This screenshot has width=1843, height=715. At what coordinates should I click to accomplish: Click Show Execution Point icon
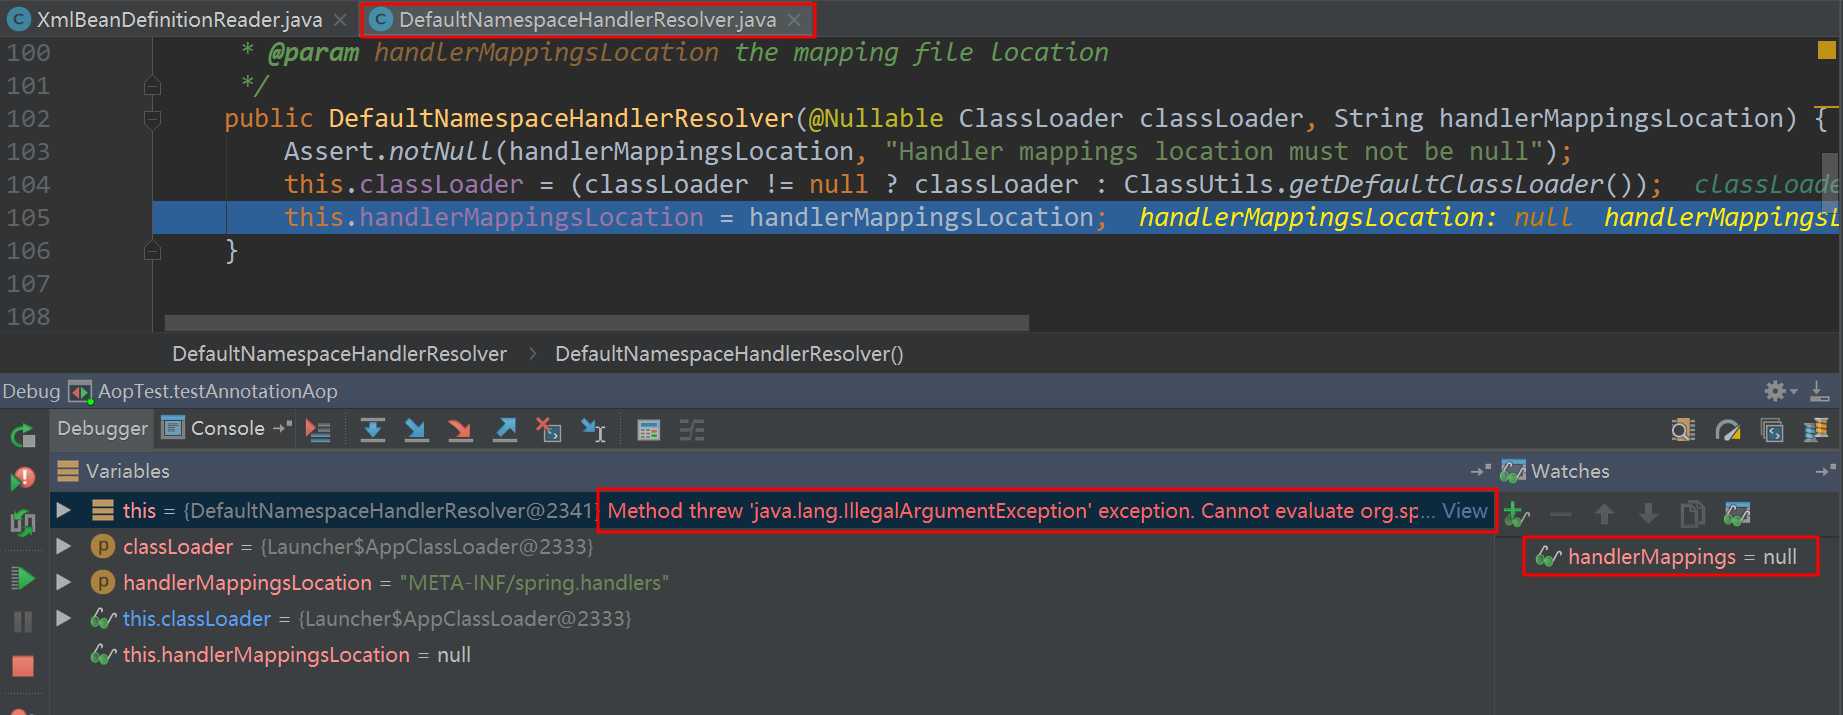[x=318, y=430]
